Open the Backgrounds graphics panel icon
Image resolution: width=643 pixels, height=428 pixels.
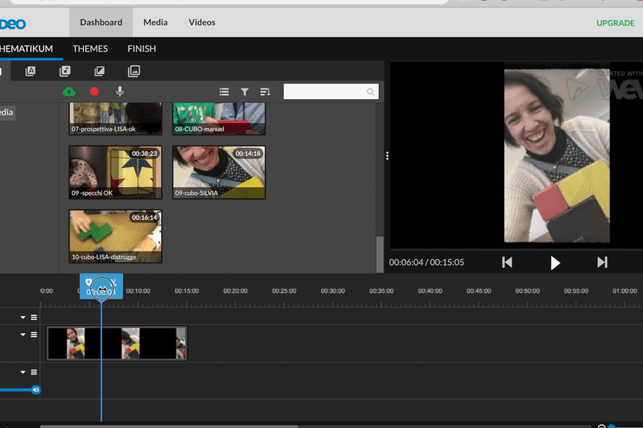point(134,71)
